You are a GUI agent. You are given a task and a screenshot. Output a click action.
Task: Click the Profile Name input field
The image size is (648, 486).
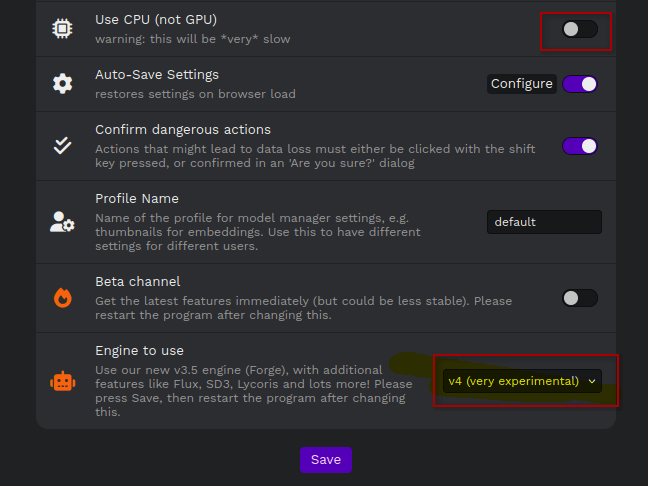click(x=544, y=222)
